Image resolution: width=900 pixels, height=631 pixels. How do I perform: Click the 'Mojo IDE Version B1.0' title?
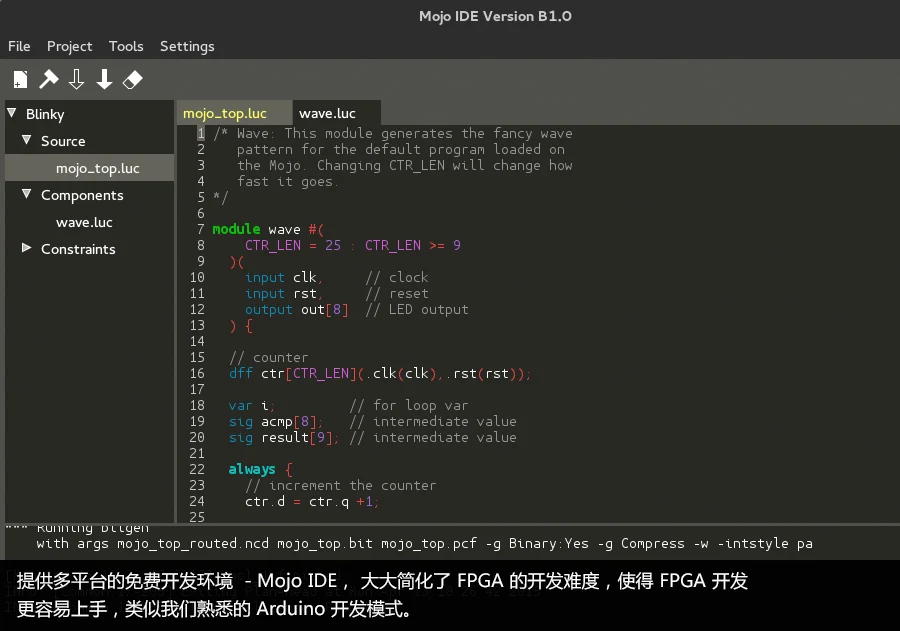[x=495, y=16]
